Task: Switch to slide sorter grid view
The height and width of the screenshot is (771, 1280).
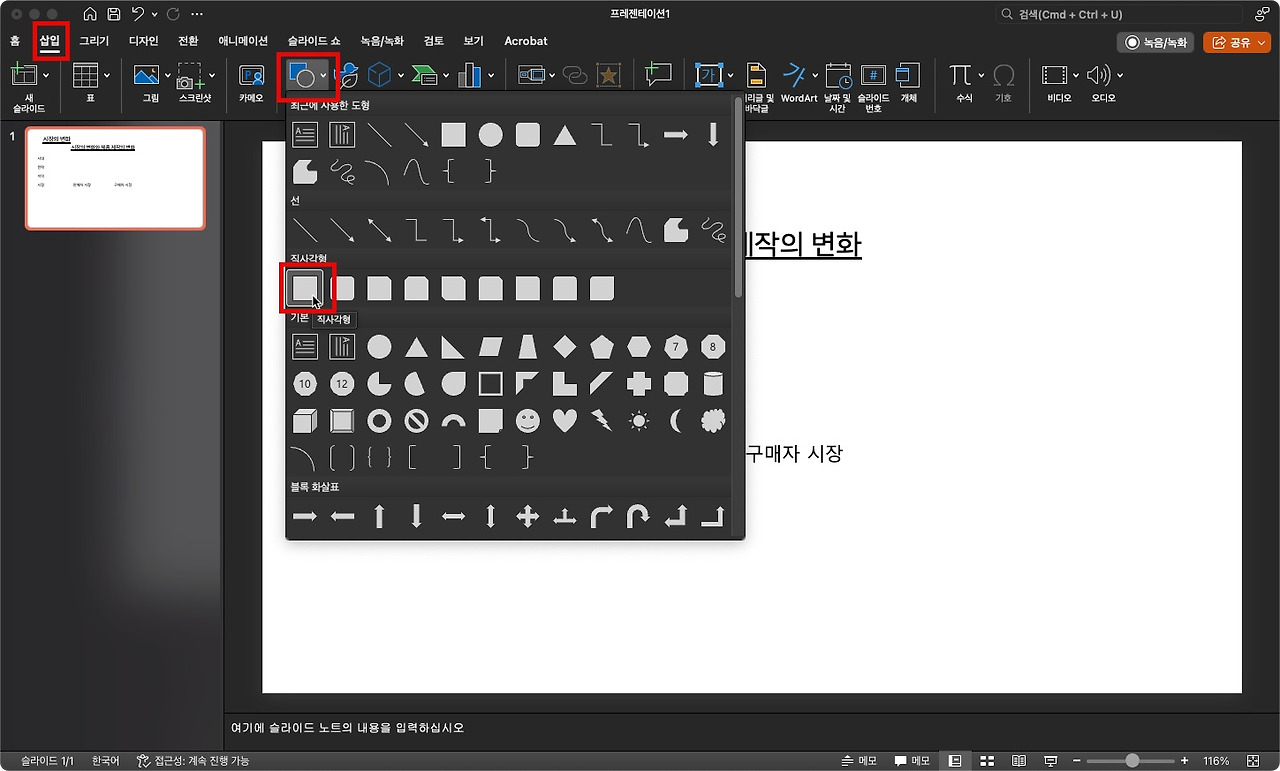Action: 987,761
